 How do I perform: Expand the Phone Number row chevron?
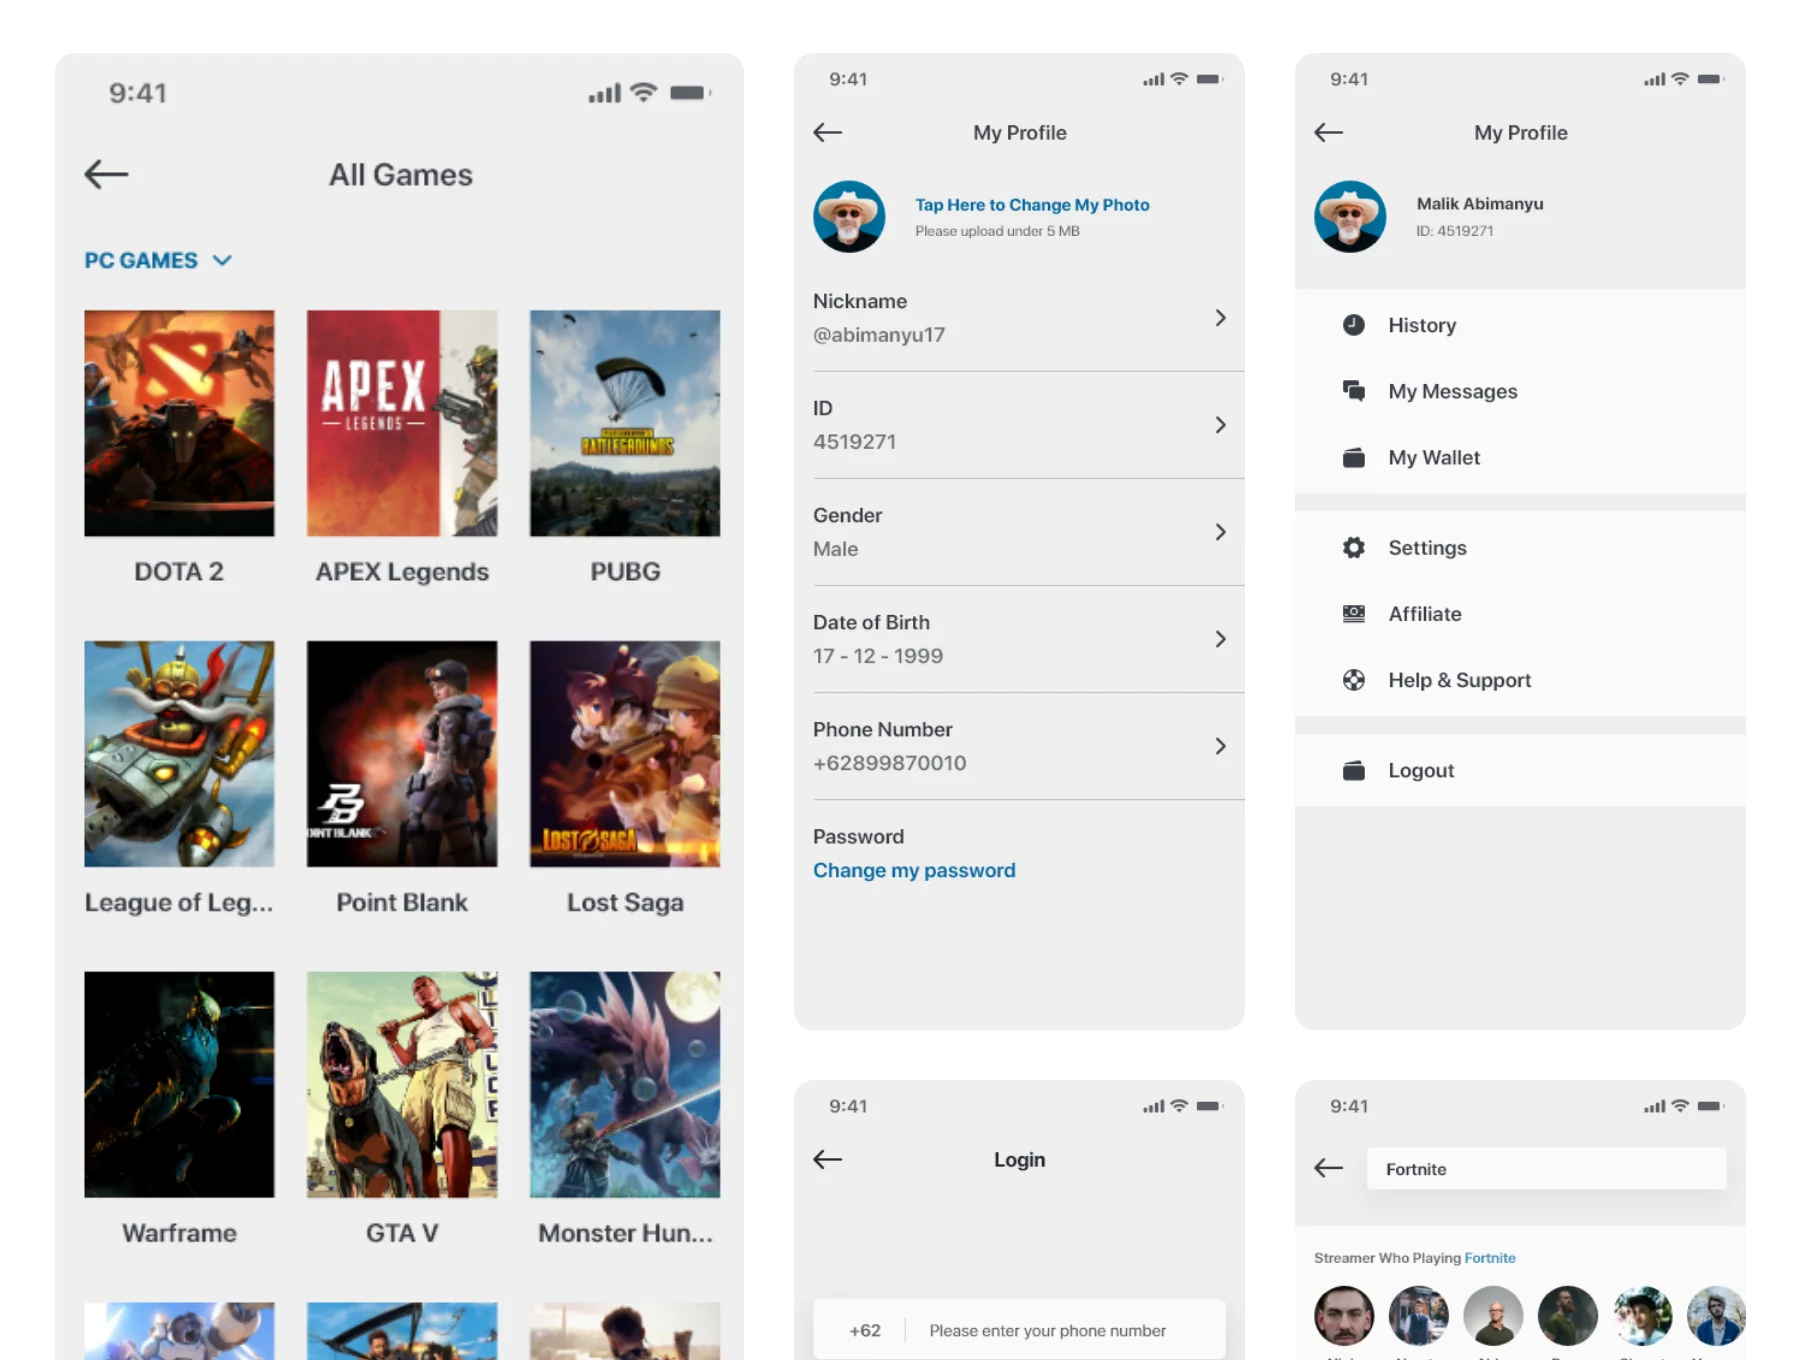coord(1220,746)
